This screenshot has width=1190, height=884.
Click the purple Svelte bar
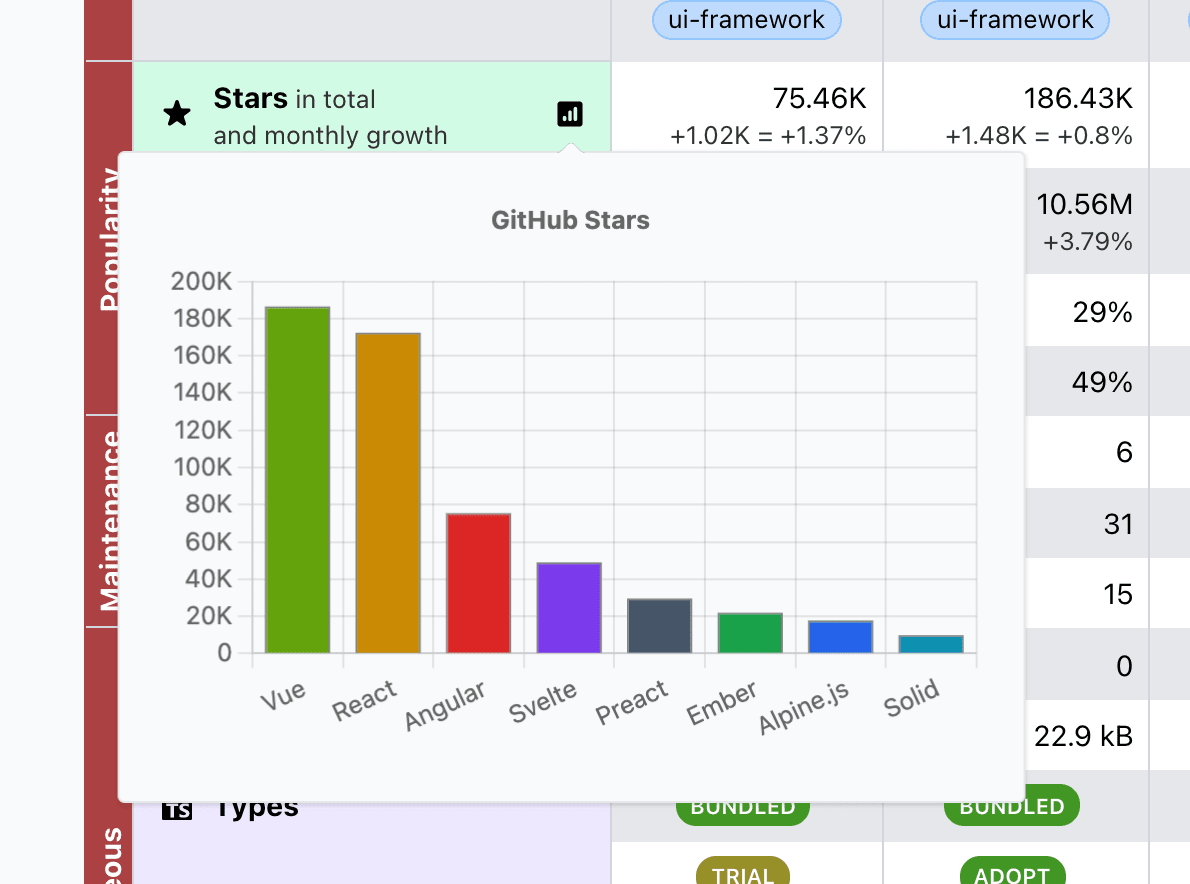[x=569, y=608]
